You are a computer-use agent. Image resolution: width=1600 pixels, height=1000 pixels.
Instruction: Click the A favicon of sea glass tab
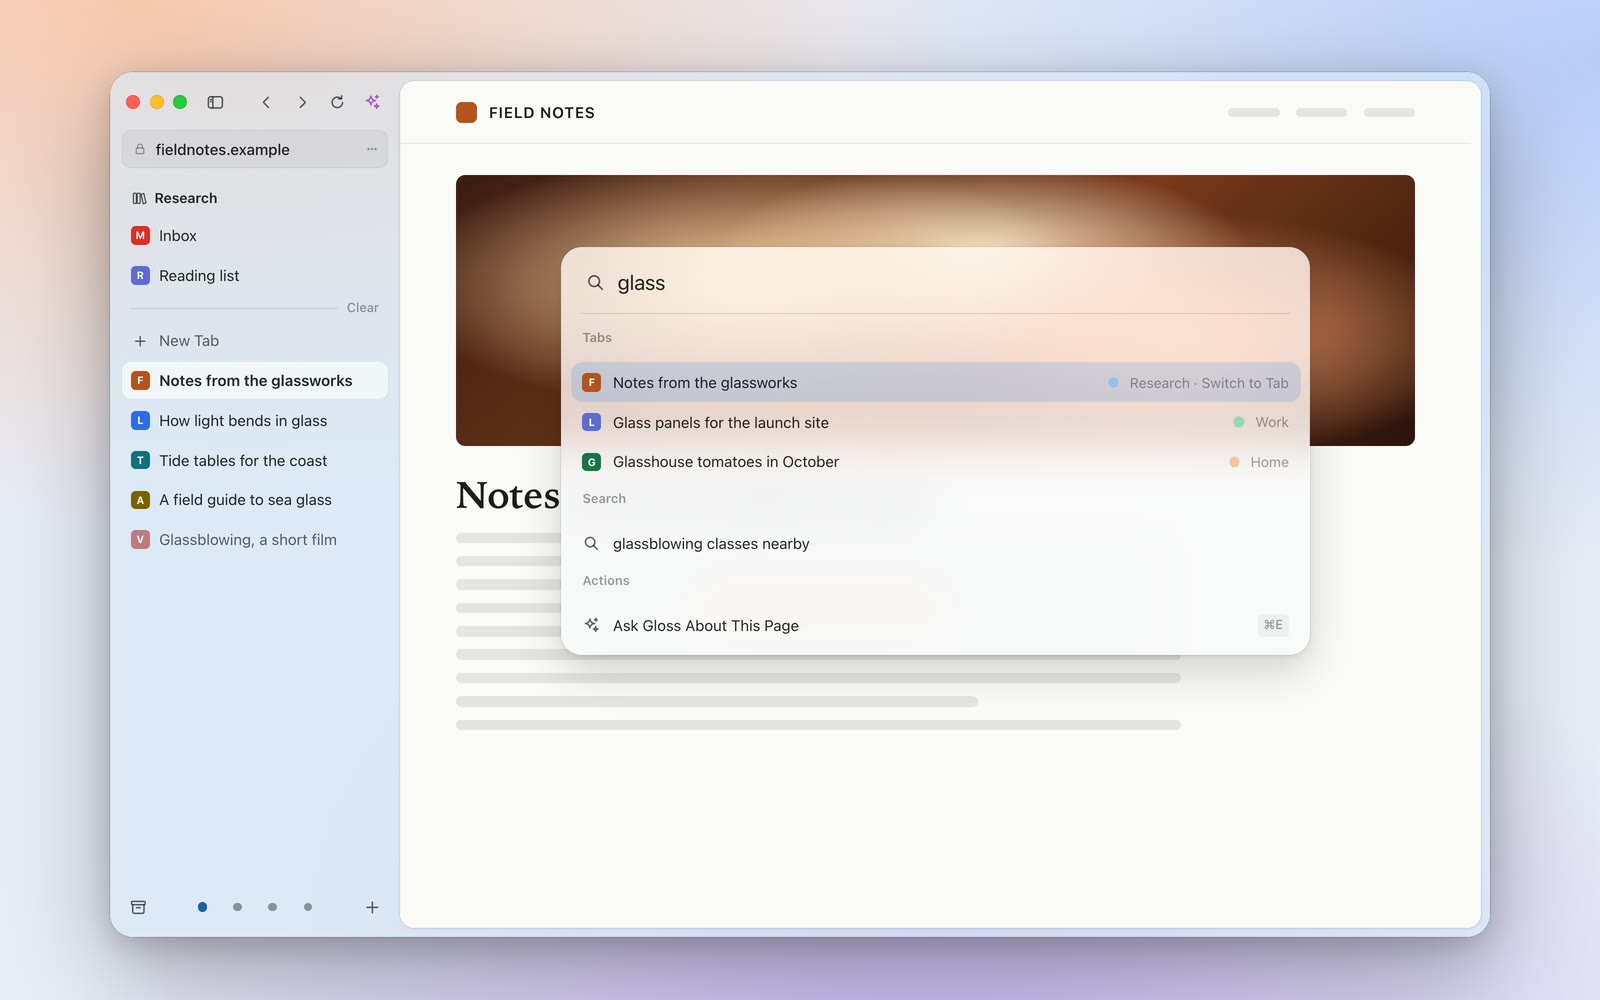[140, 500]
